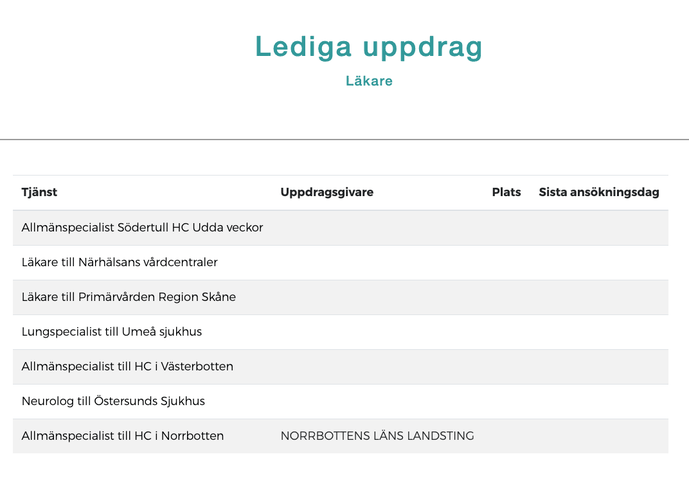The height and width of the screenshot is (481, 689).
Task: Select Läkare till Primärvården Region Skåne
Action: [x=128, y=297]
